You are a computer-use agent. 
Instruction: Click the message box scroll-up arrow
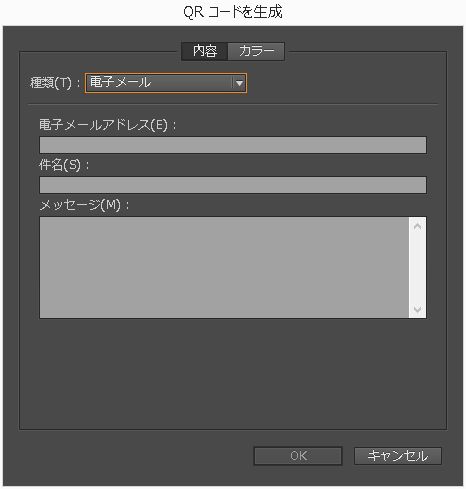(417, 226)
